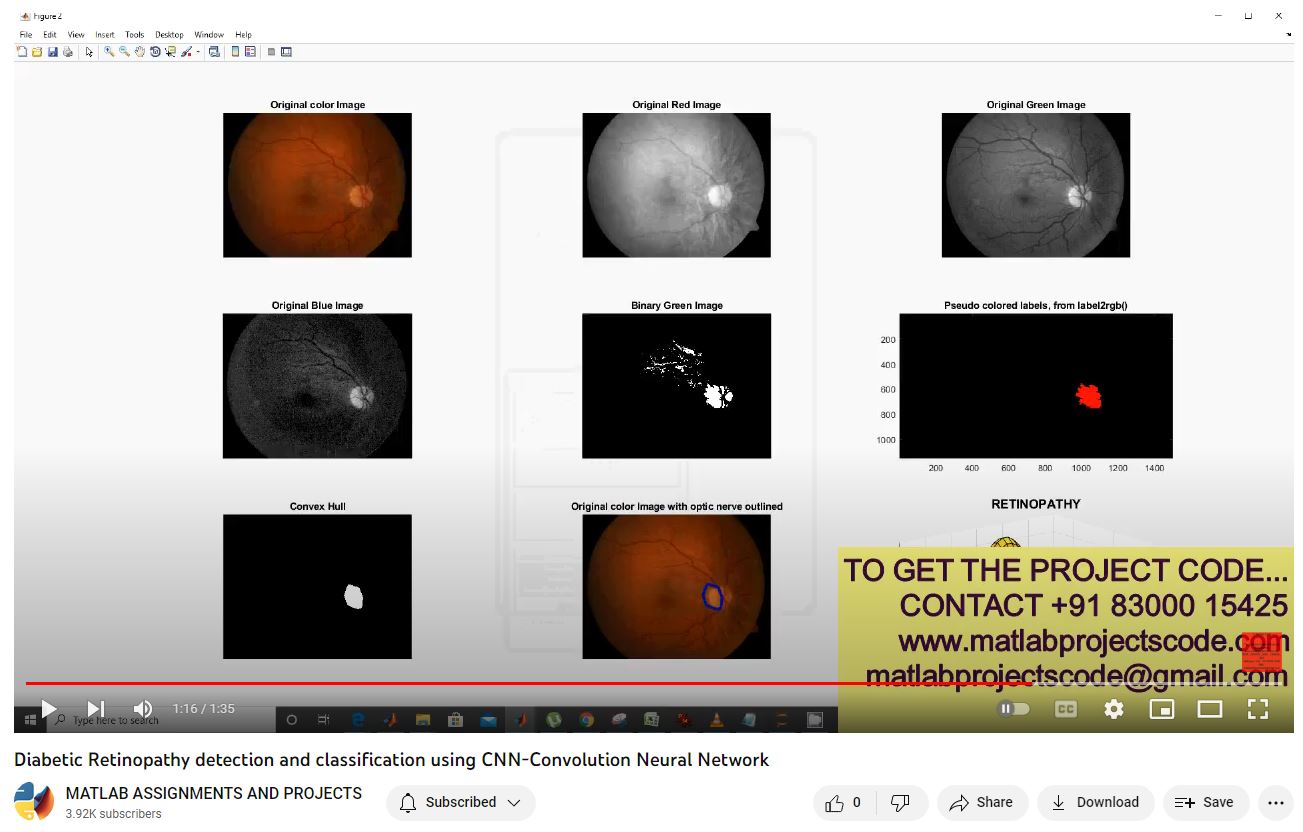This screenshot has width=1303, height=832.
Task: Click the Diabetic Retinopathy video title
Action: tap(391, 760)
